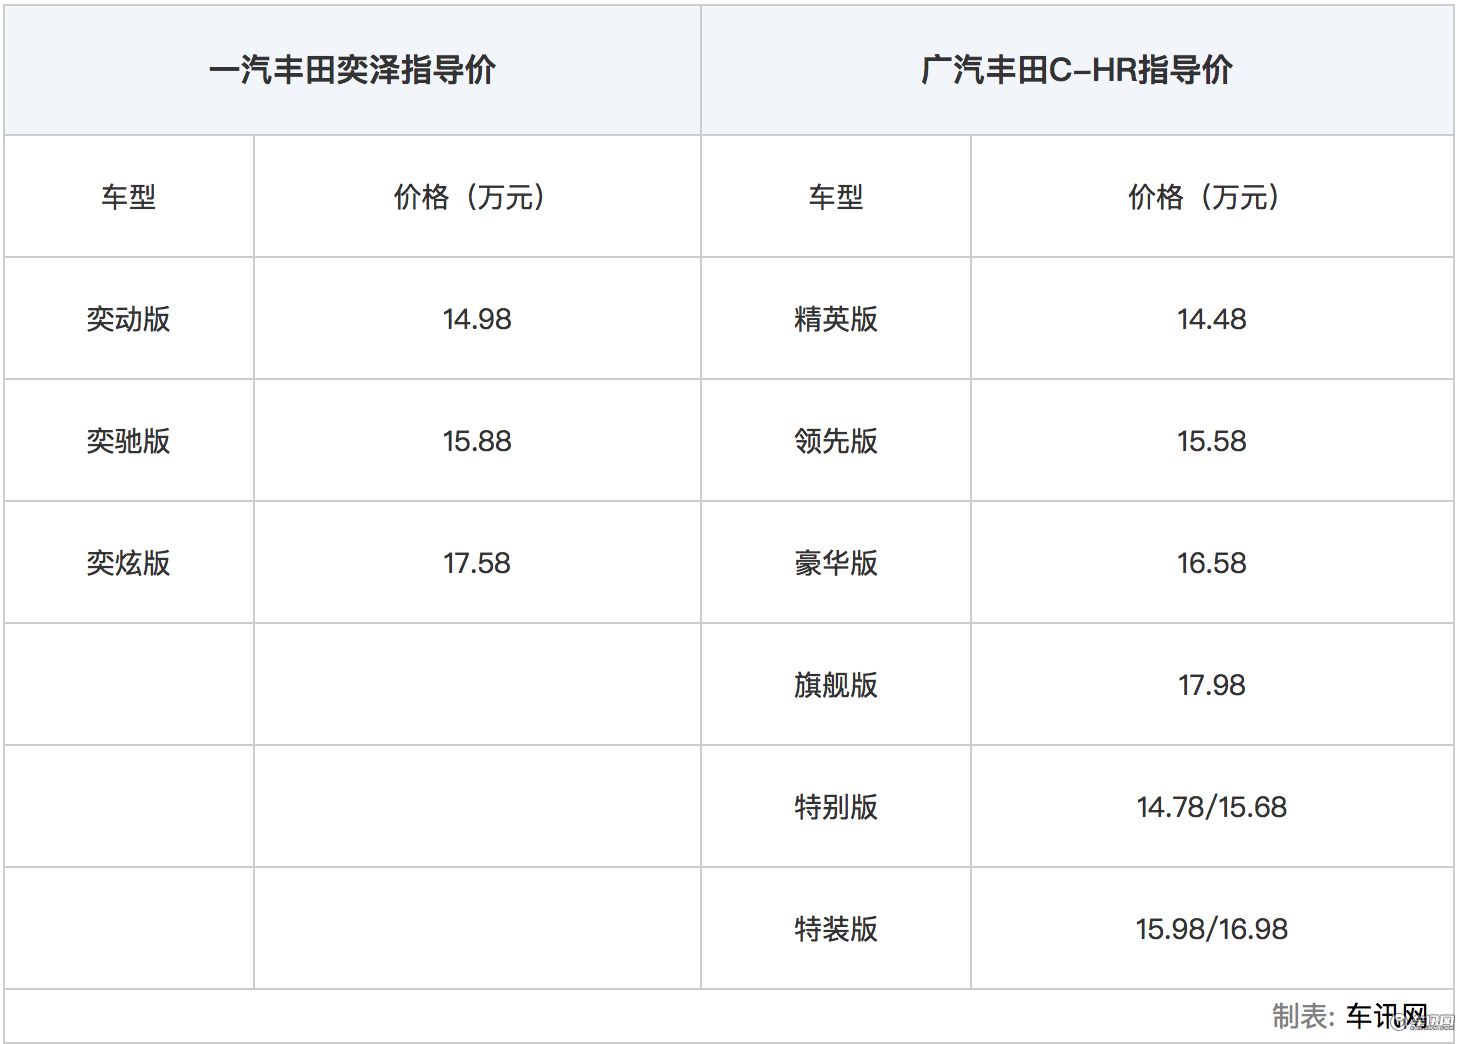Click the 17.58 price cell
The width and height of the screenshot is (1460, 1044).
(x=477, y=563)
